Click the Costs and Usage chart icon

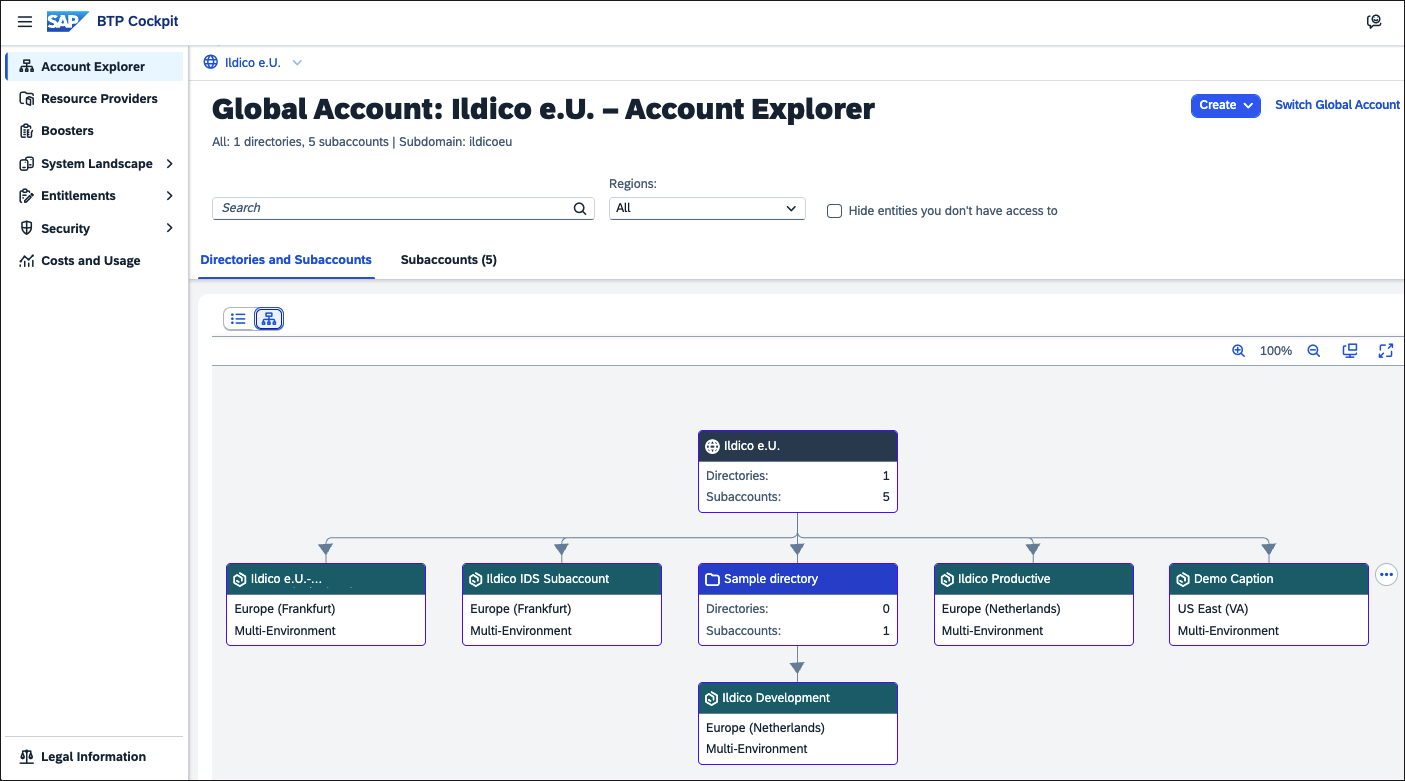(27, 261)
